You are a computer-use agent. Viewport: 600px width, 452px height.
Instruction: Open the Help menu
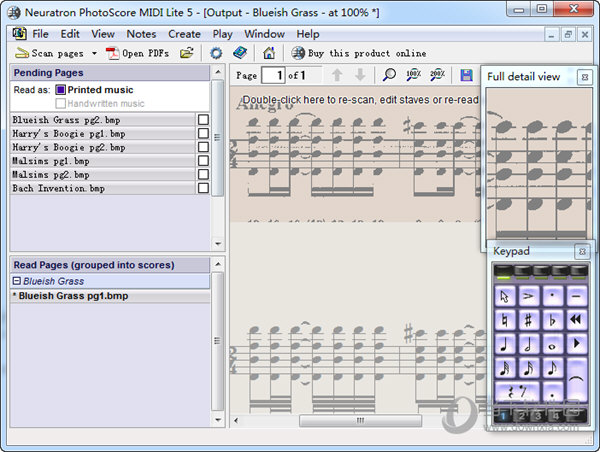coord(308,34)
